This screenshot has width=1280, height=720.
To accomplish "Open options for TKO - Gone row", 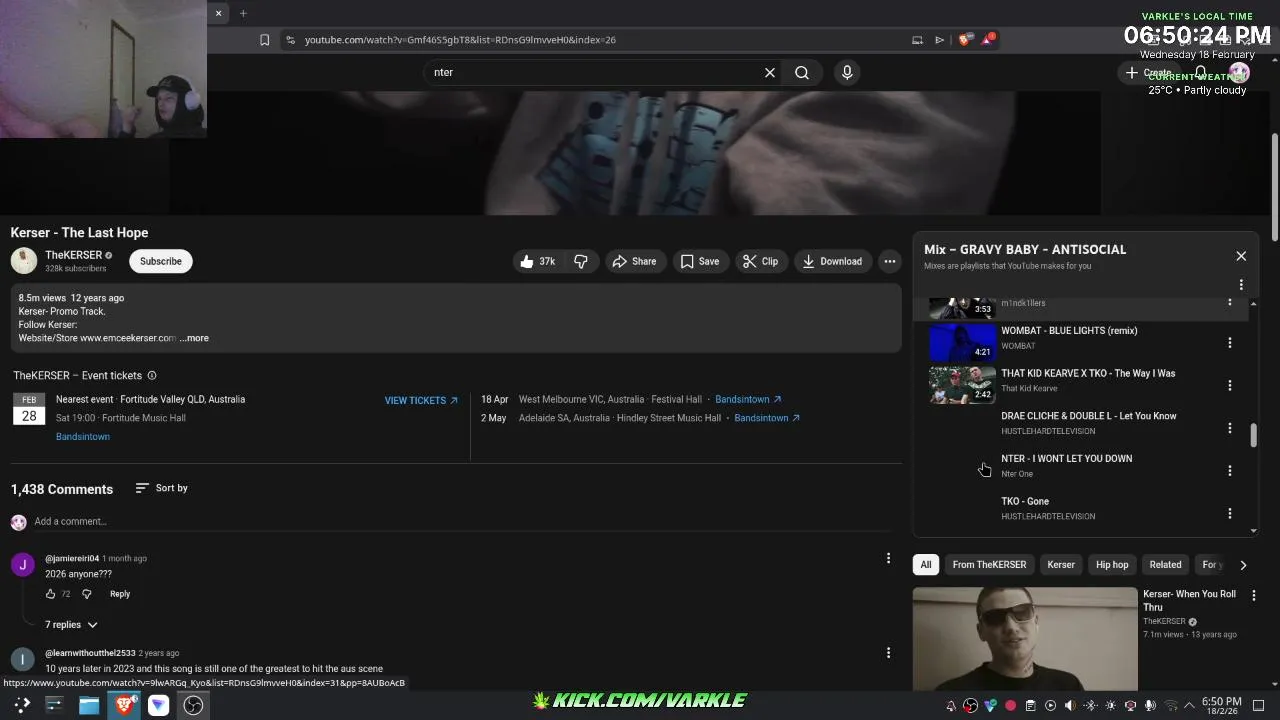I will click(1230, 514).
